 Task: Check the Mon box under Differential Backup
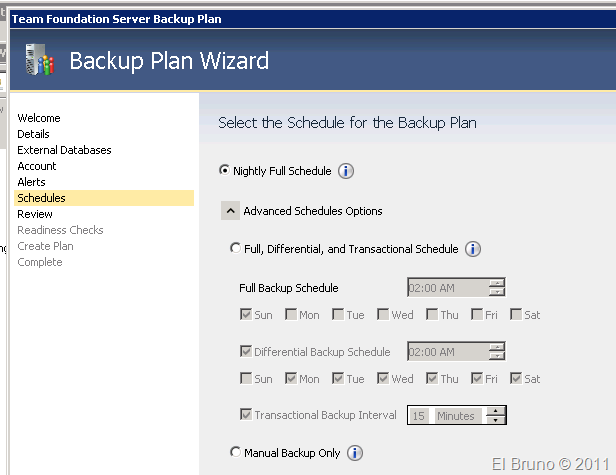292,379
